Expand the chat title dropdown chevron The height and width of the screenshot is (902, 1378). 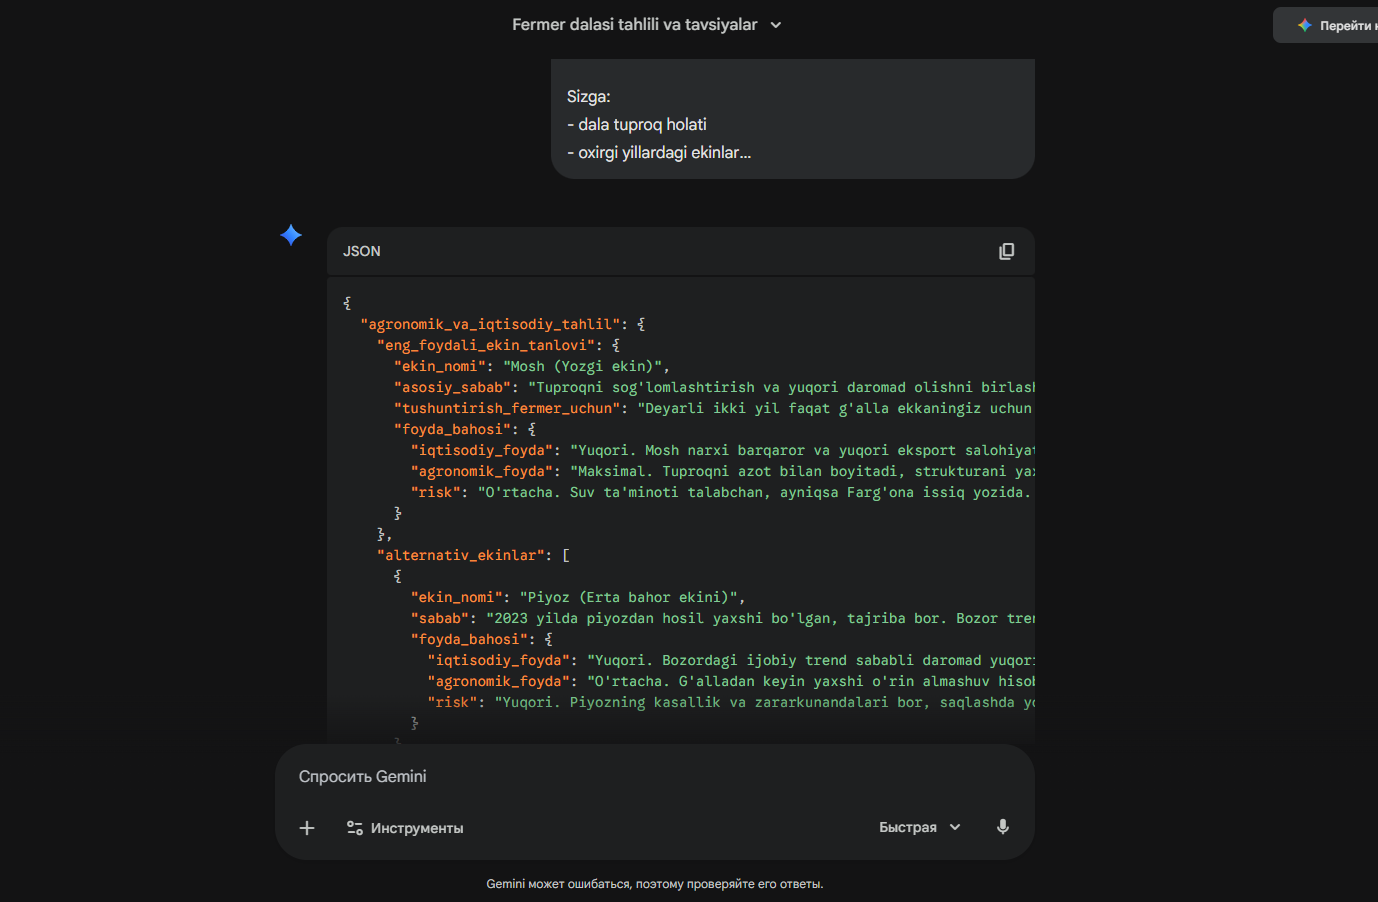776,25
